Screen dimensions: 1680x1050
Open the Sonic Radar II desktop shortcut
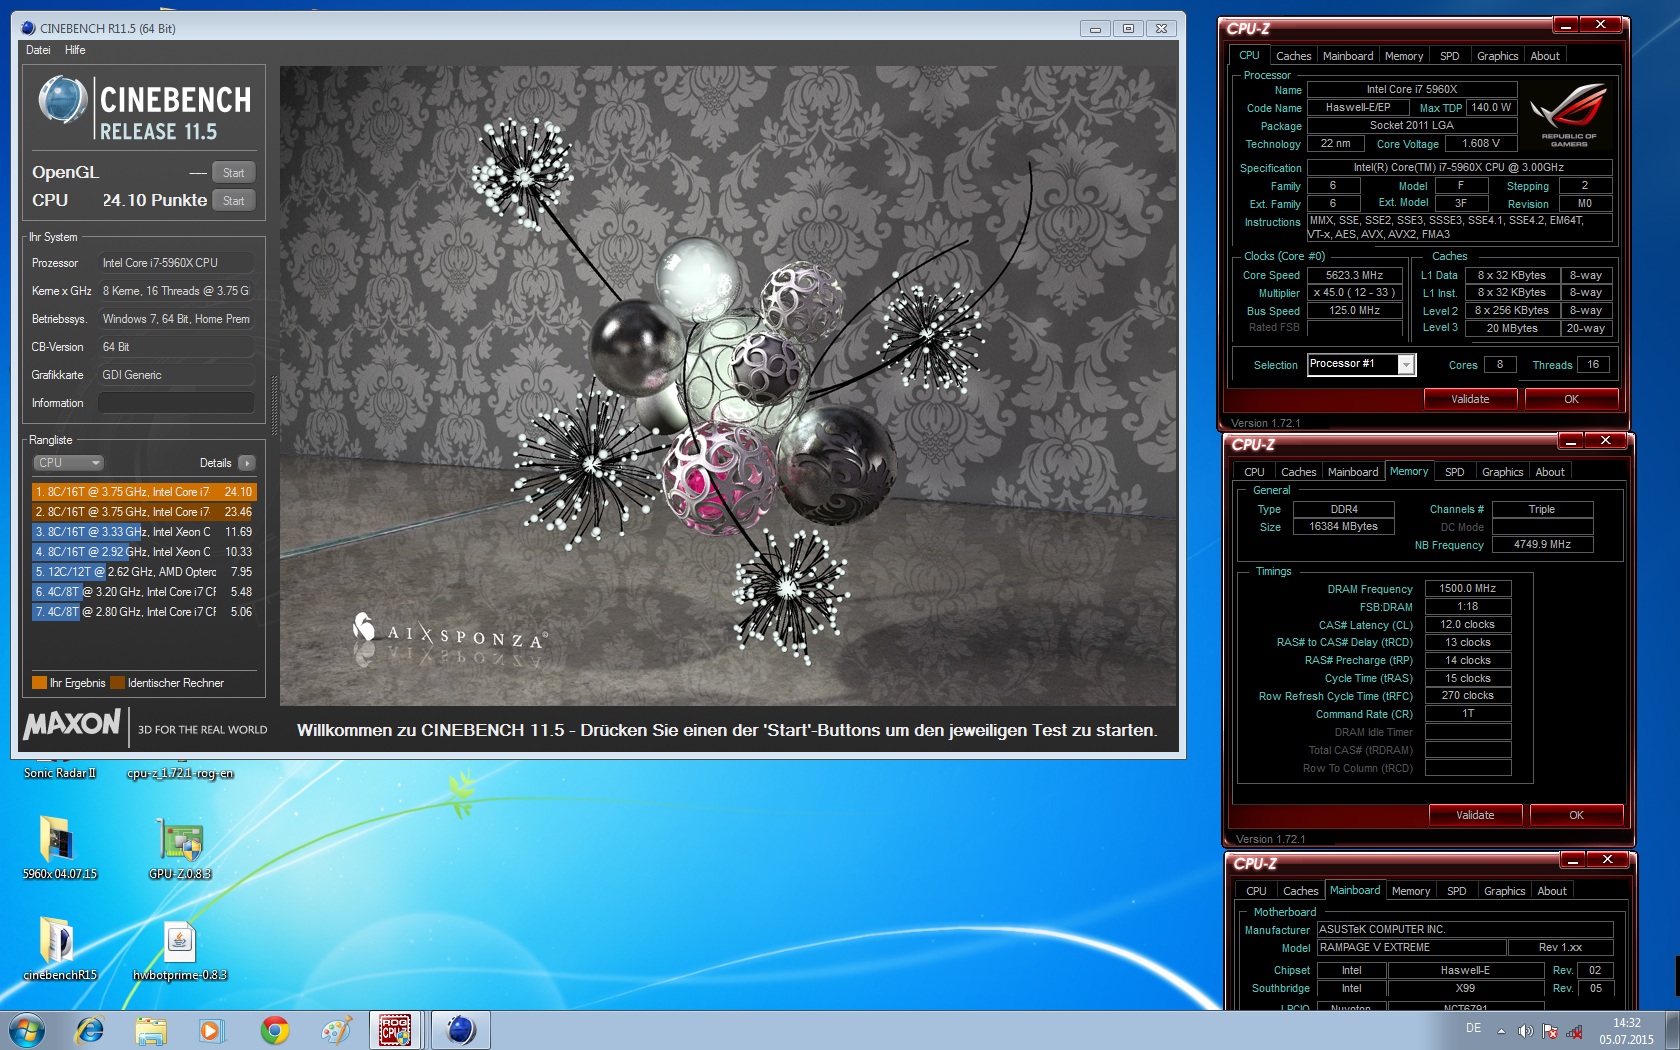pos(60,773)
